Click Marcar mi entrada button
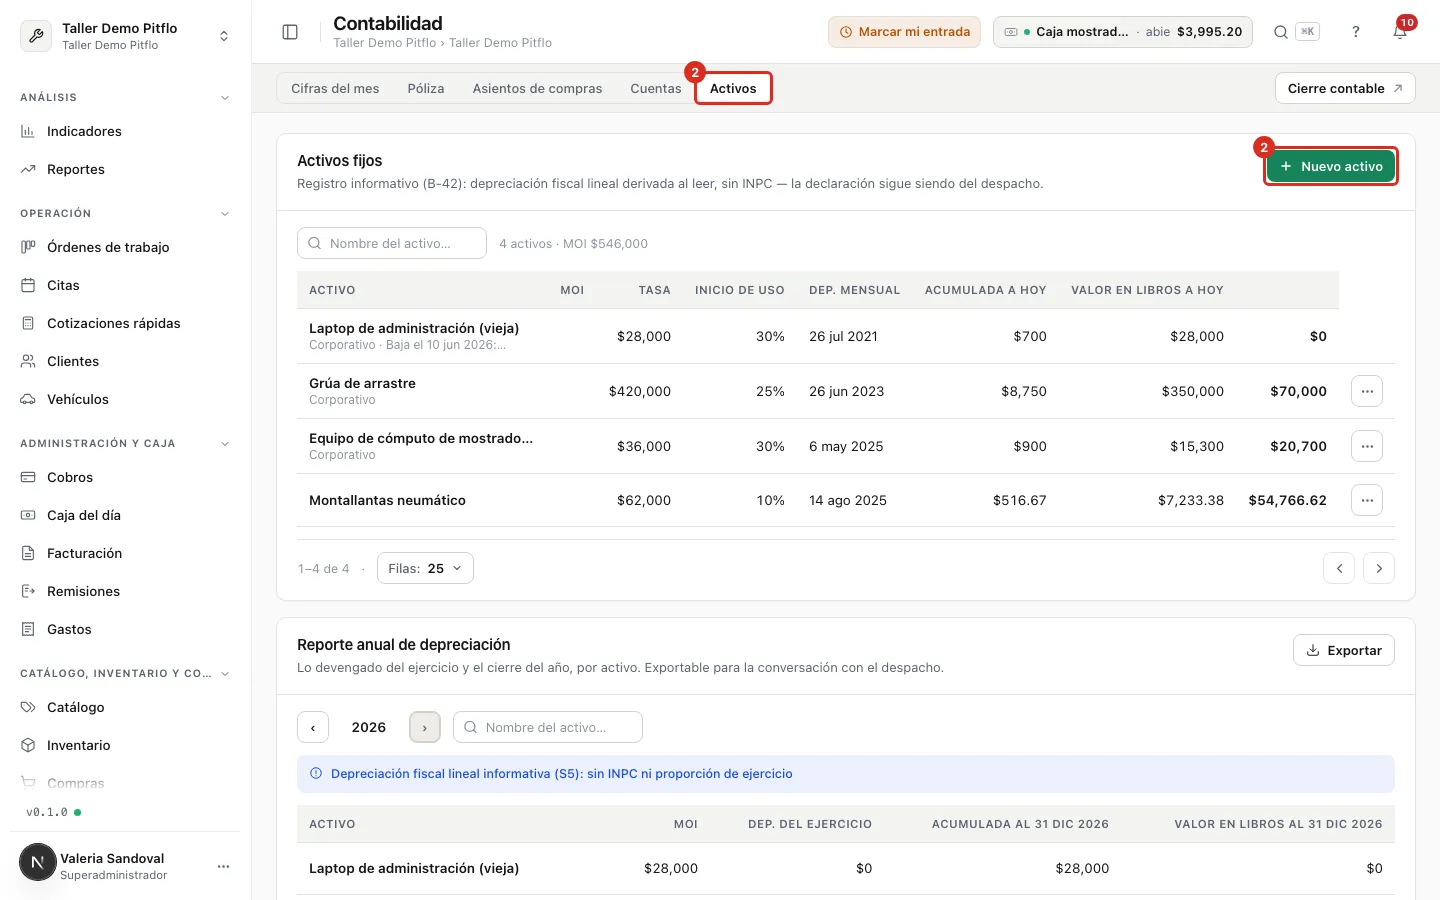 pyautogui.click(x=904, y=32)
